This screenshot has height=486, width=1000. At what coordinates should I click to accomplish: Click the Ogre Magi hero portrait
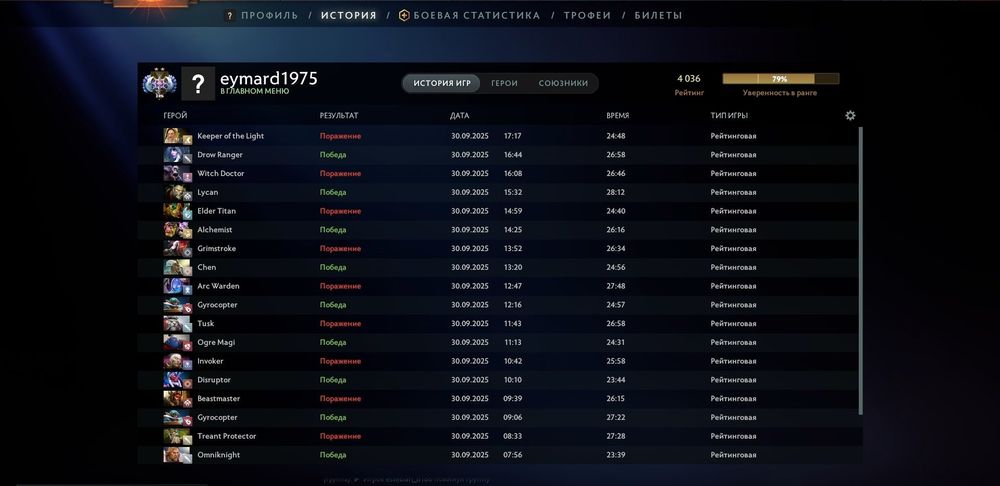pyautogui.click(x=177, y=342)
